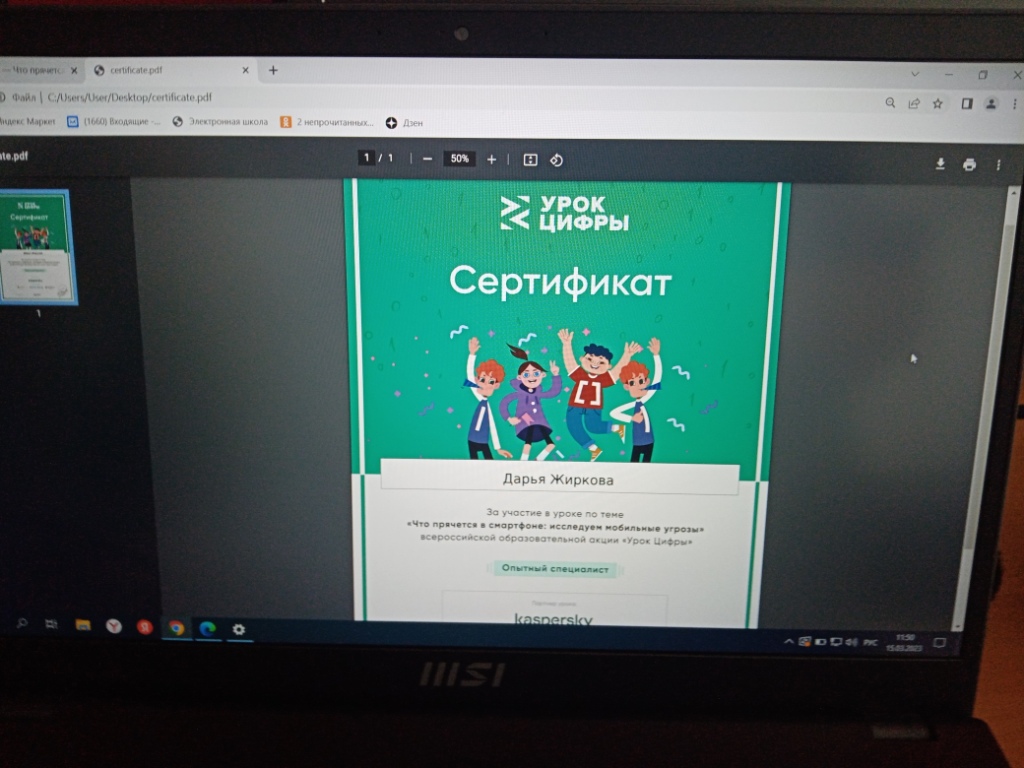The height and width of the screenshot is (768, 1024).
Task: Open 'Дзен' bookmark
Action: point(404,123)
